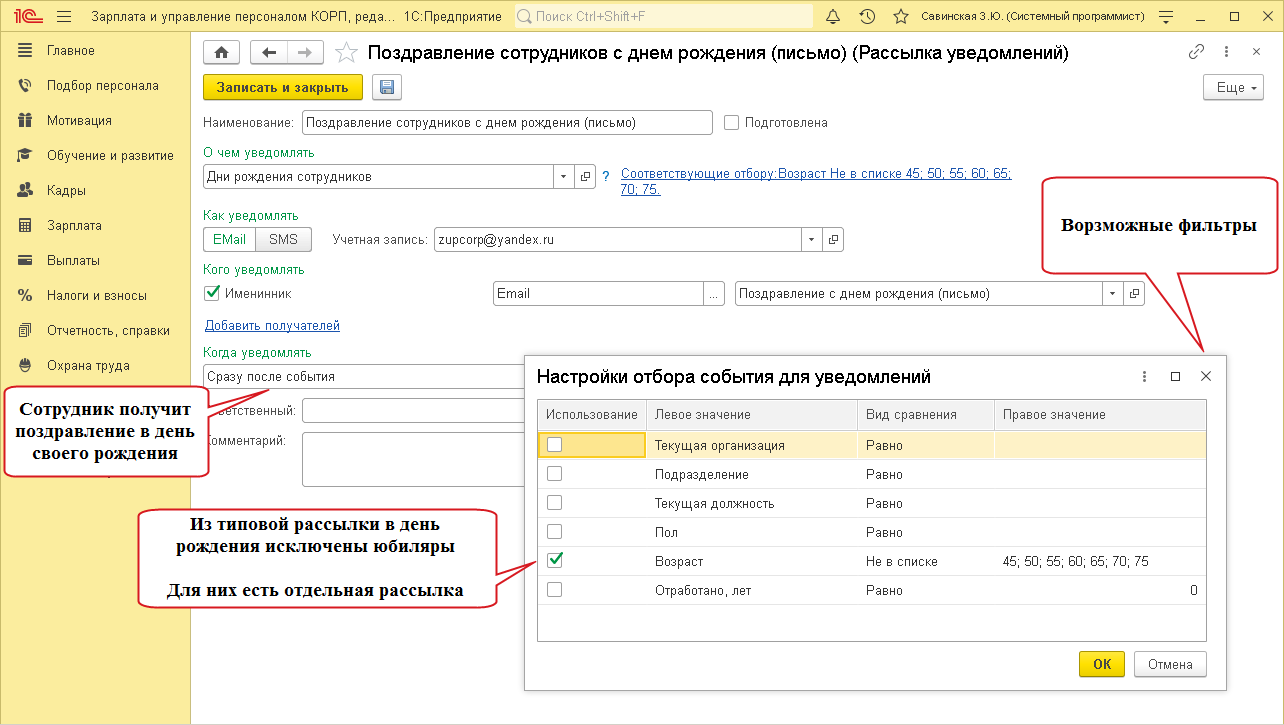This screenshot has width=1284, height=725.
Task: Click the floppy disk save icon
Action: 386,88
